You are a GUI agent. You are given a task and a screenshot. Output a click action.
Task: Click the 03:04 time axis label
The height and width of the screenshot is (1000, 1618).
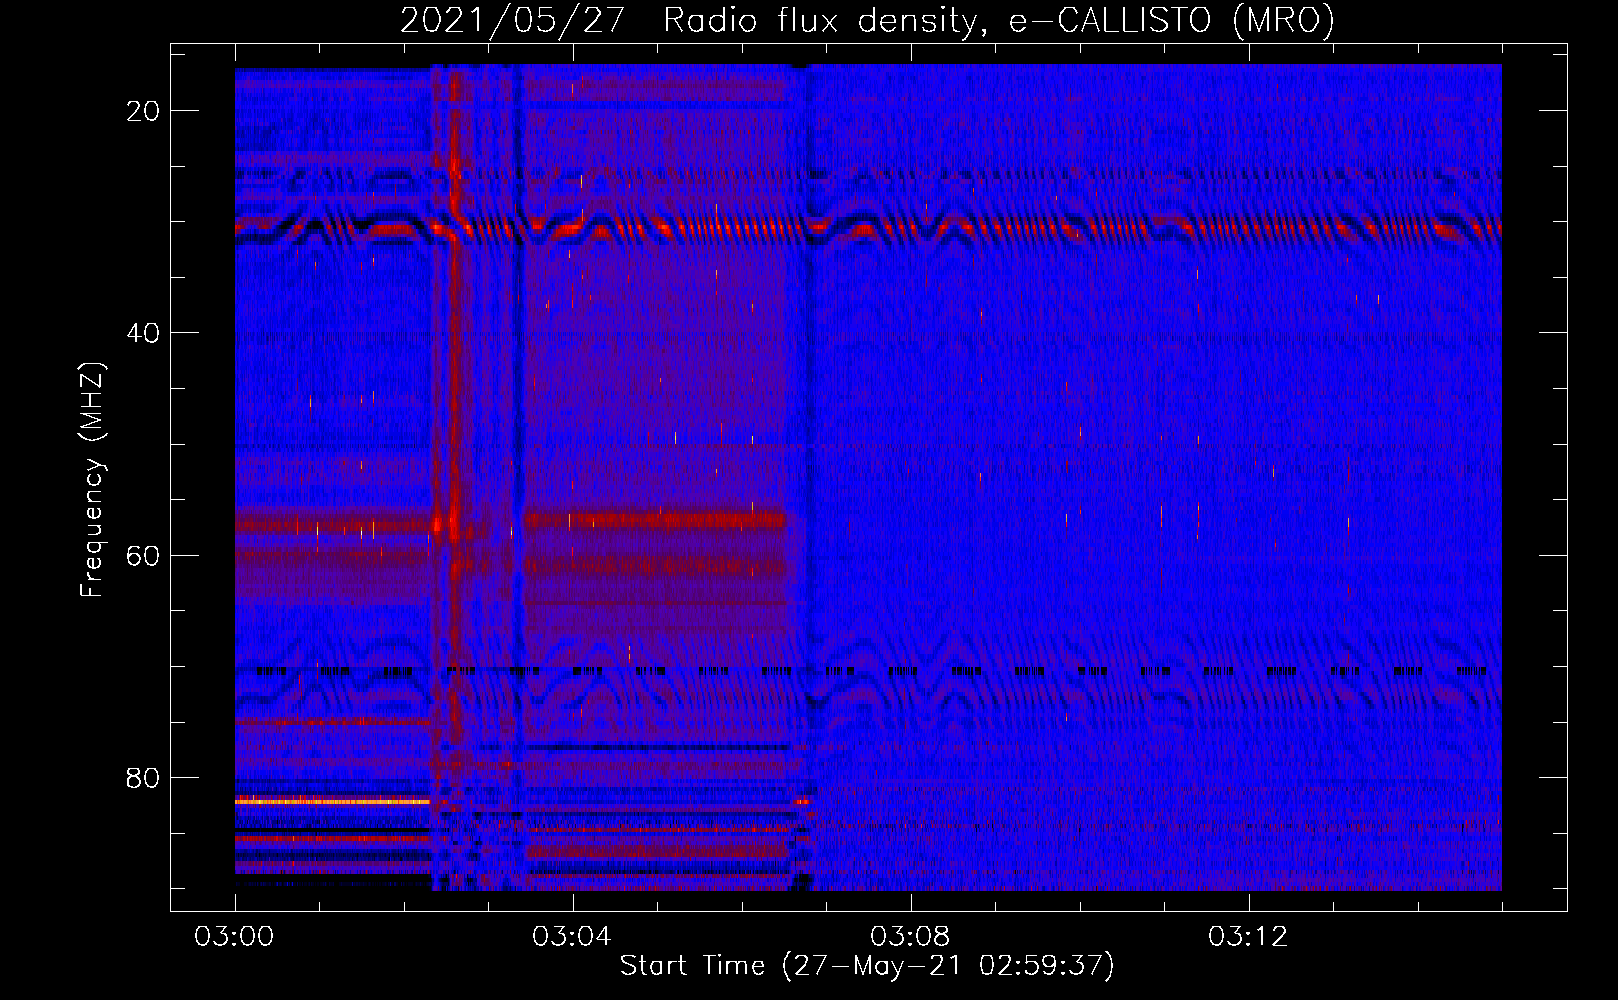pyautogui.click(x=572, y=937)
